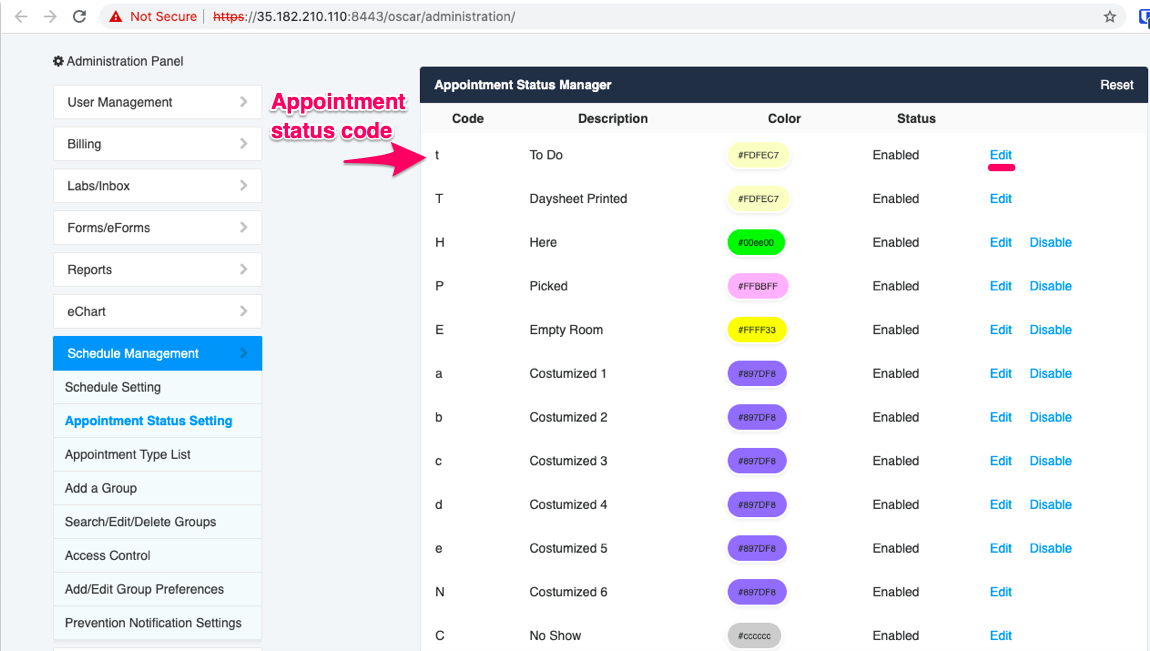This screenshot has height=651, width=1150.
Task: Click pink #FFBBFF Picked swatch
Action: 758,286
